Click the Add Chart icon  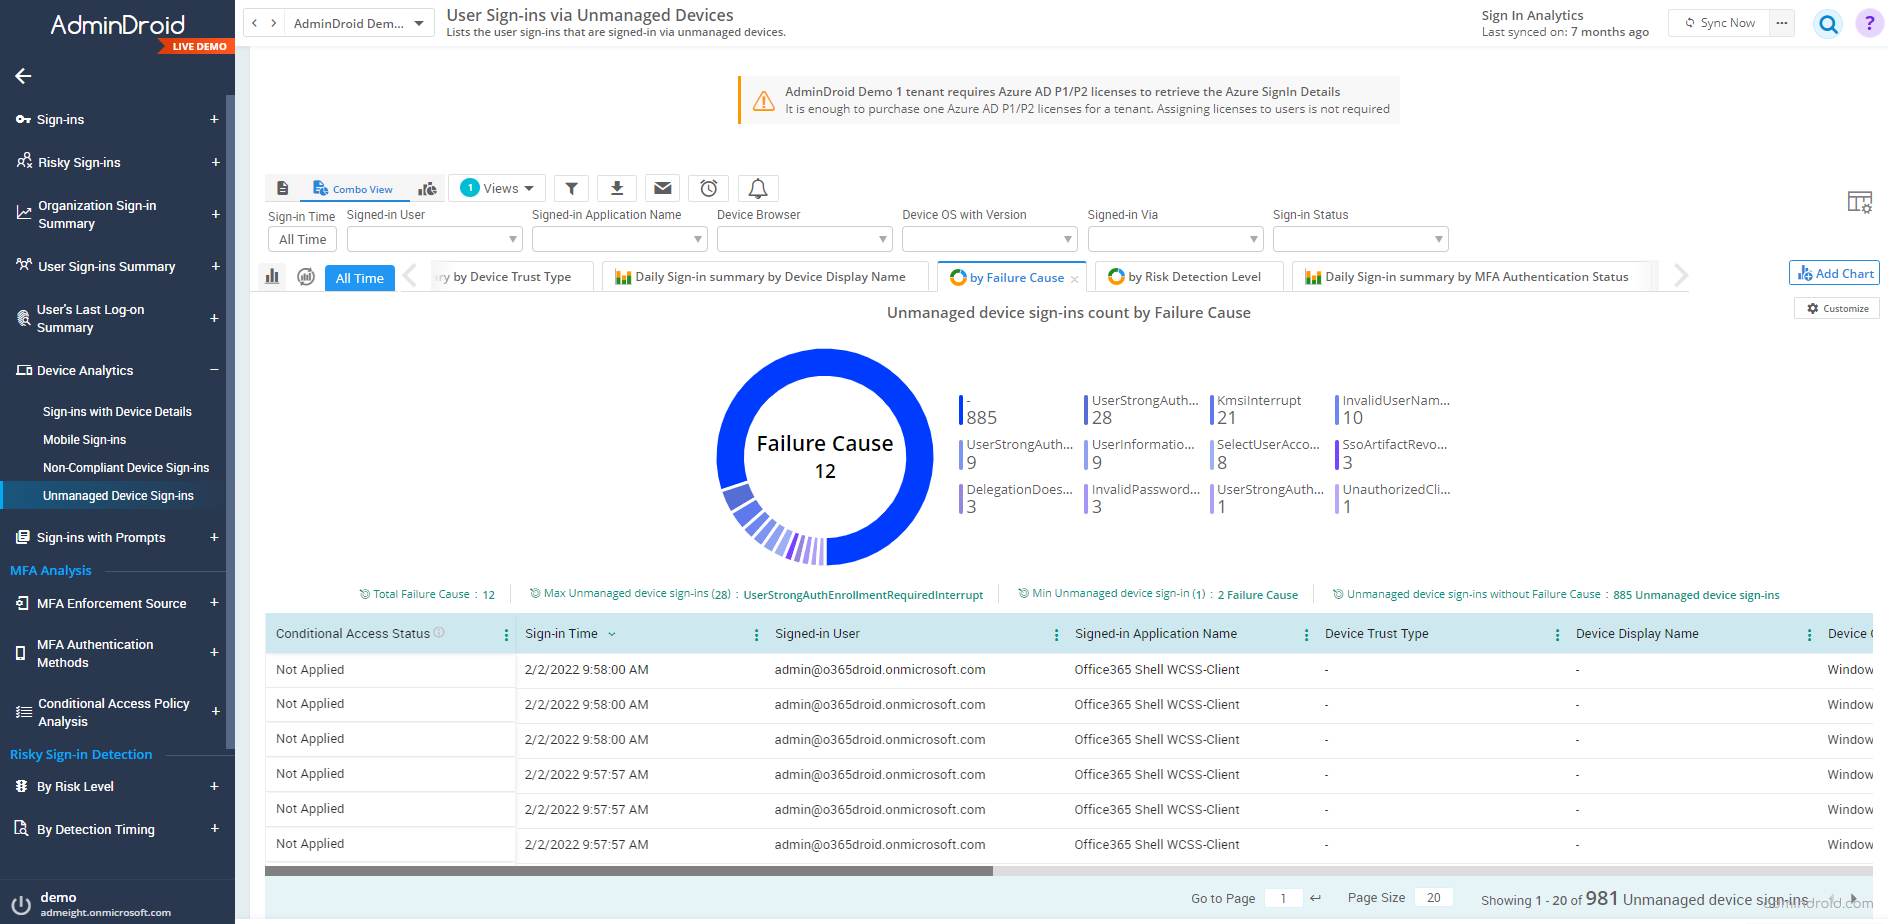coord(1833,272)
